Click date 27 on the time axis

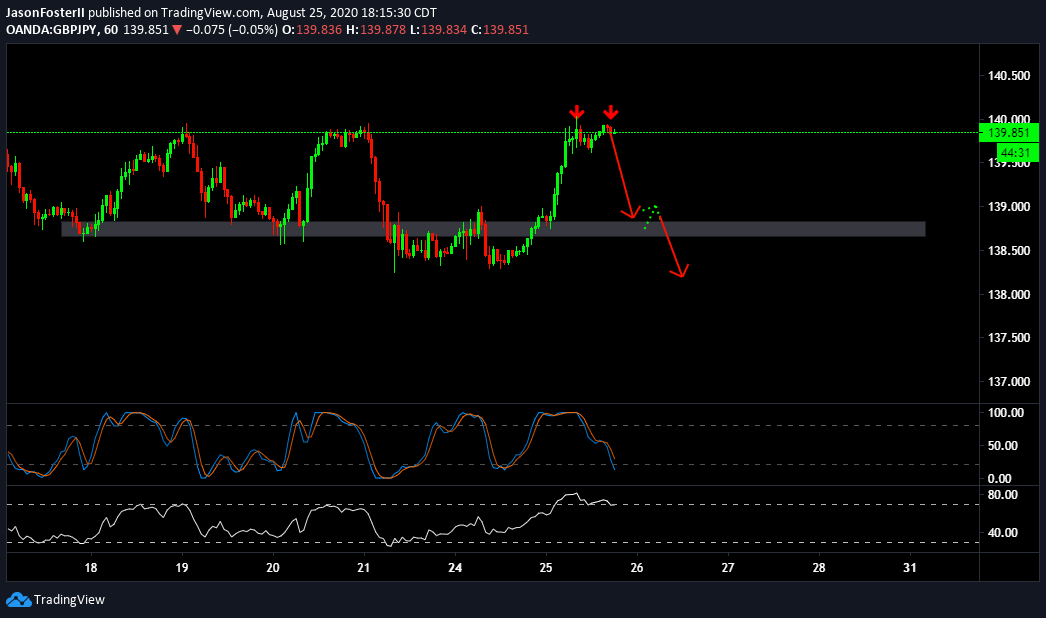tap(728, 568)
